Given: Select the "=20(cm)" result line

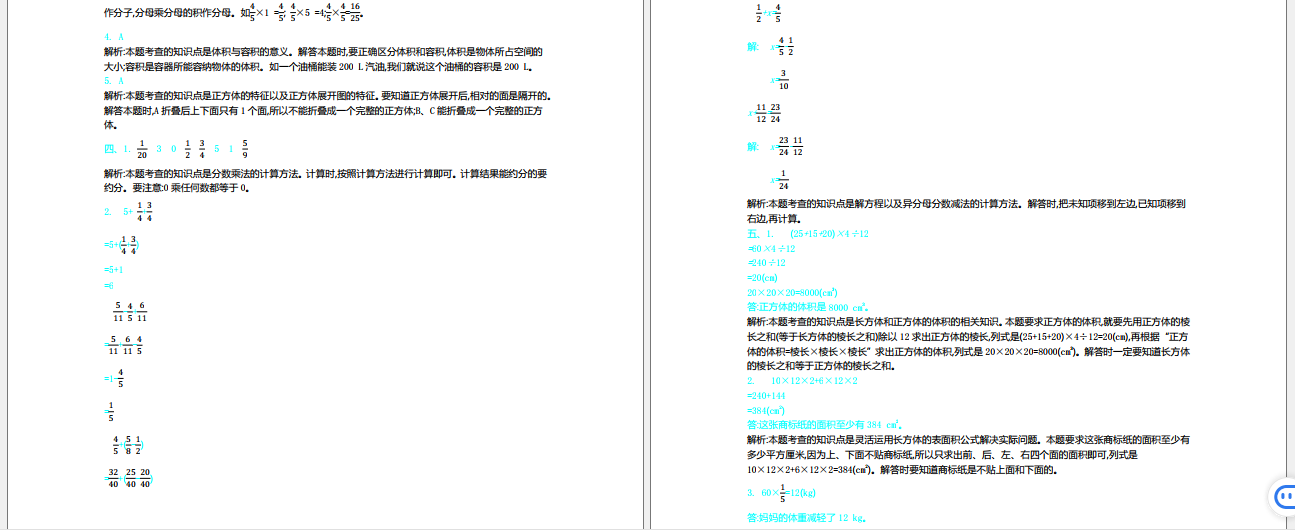Looking at the screenshot, I should tap(763, 278).
